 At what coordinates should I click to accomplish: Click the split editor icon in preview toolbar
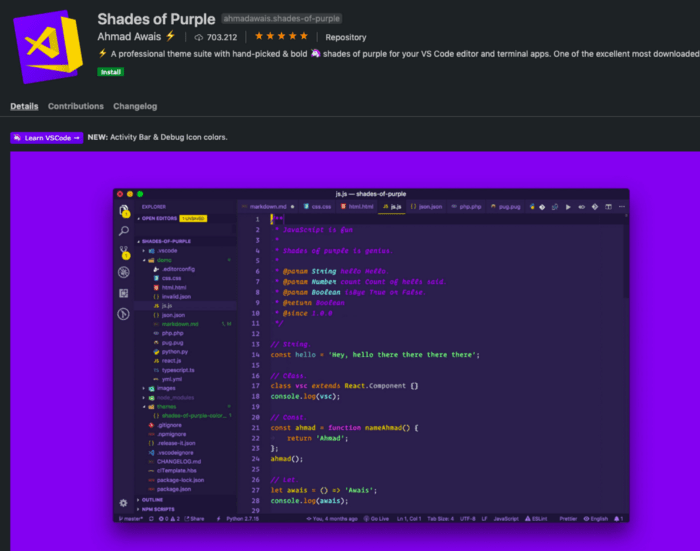608,207
